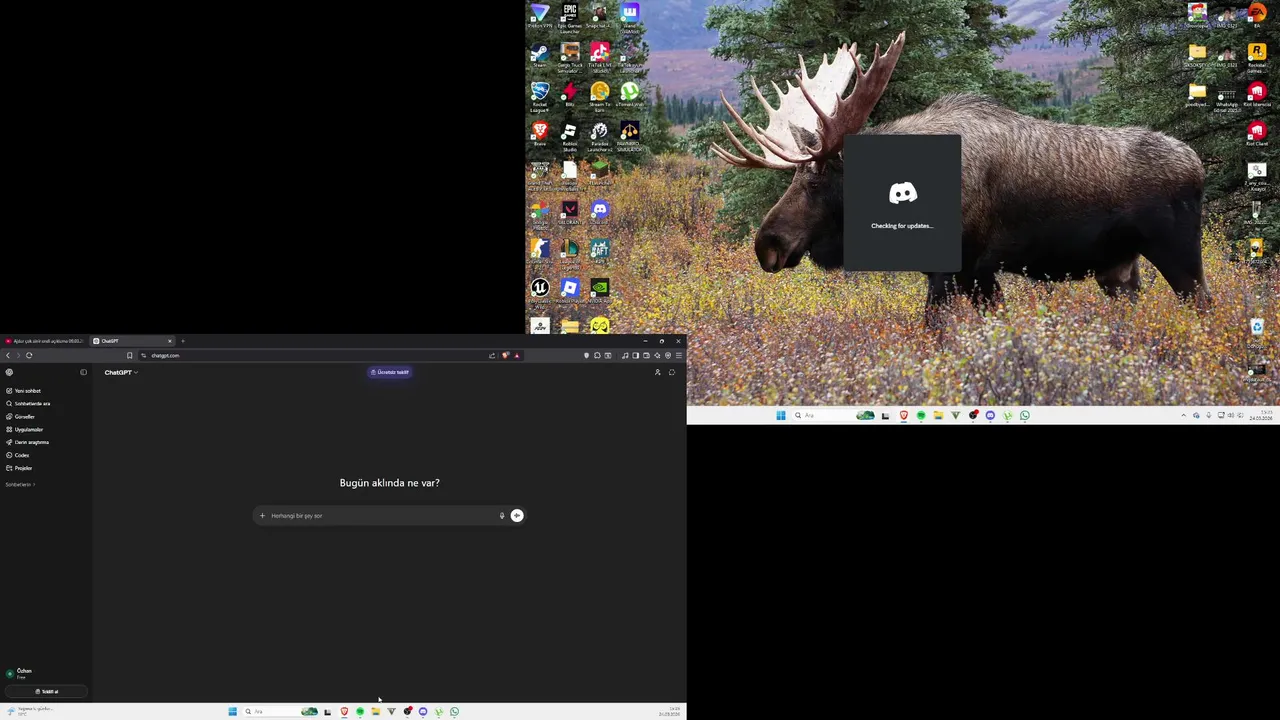Click the Teklif al button

click(x=46, y=691)
